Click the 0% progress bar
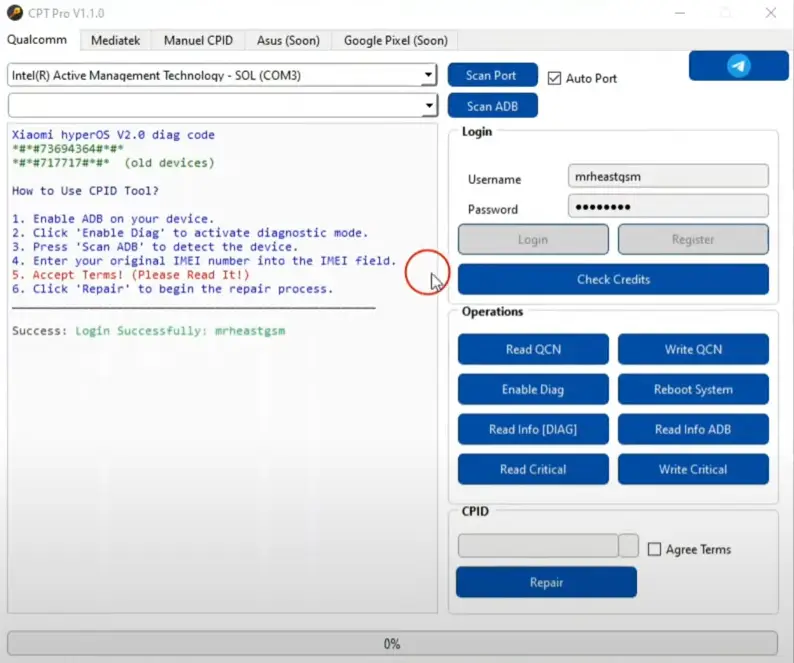This screenshot has width=794, height=663. pos(392,643)
